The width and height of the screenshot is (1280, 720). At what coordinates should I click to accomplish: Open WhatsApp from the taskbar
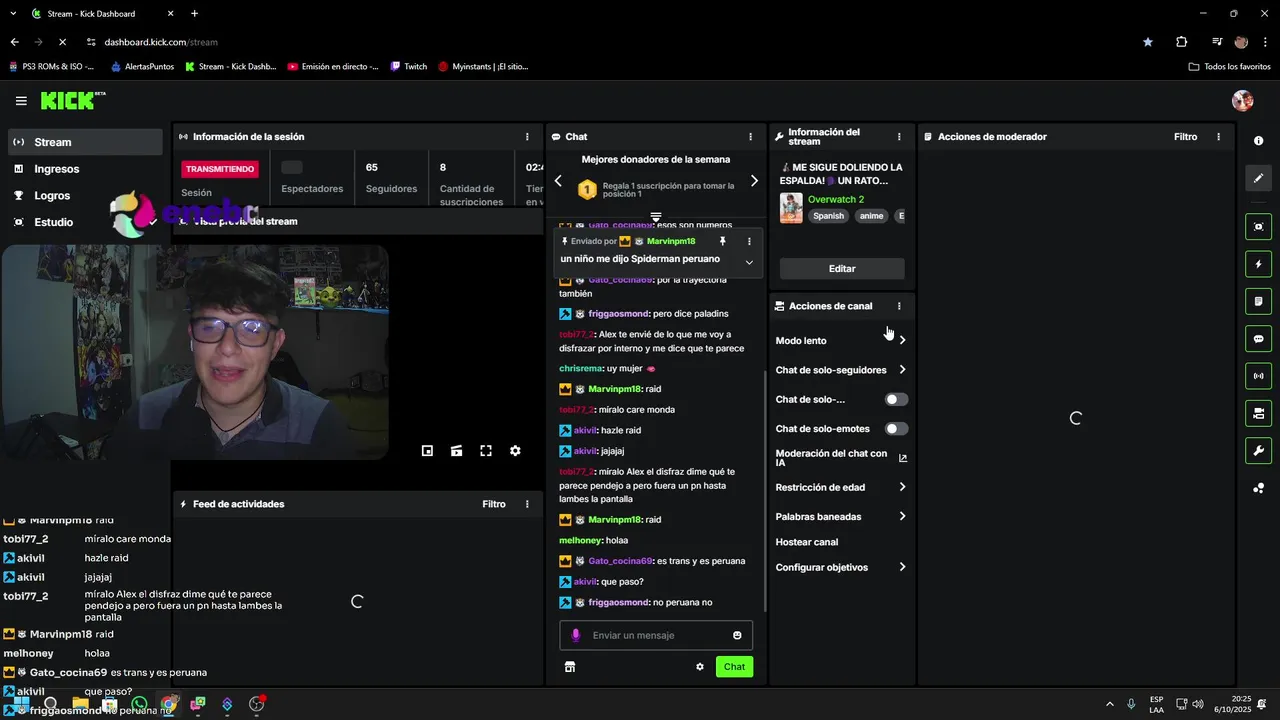[139, 704]
